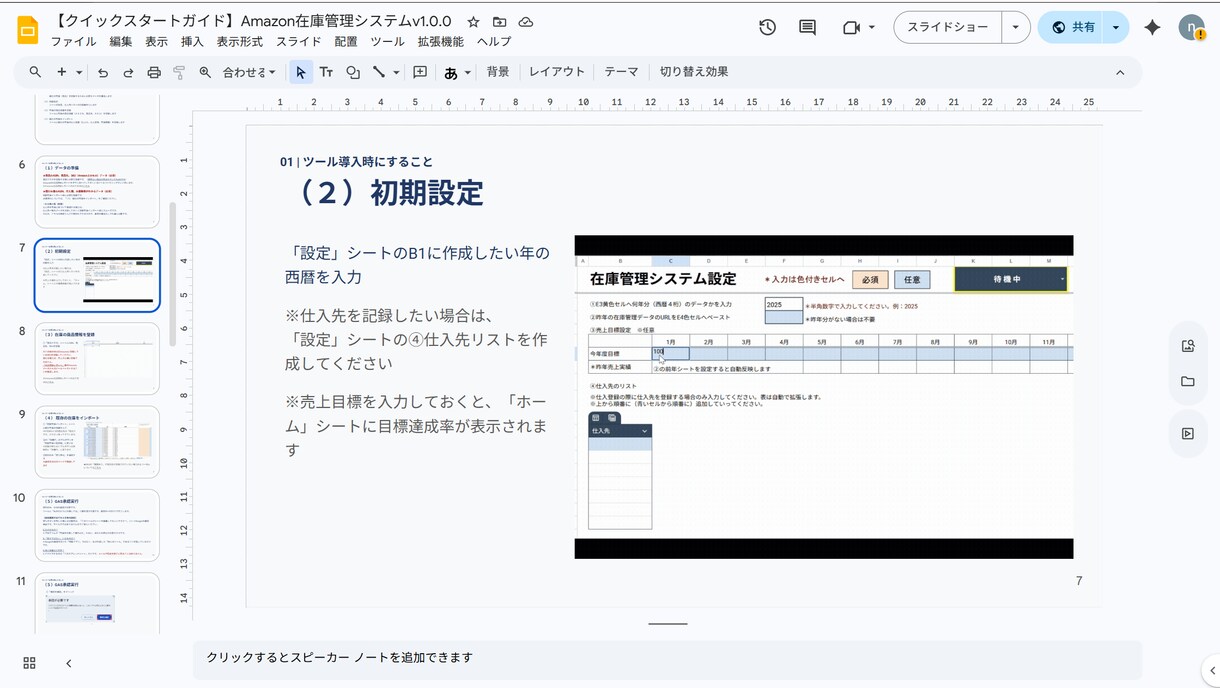Click the zoom magnifier tool

pos(205,72)
